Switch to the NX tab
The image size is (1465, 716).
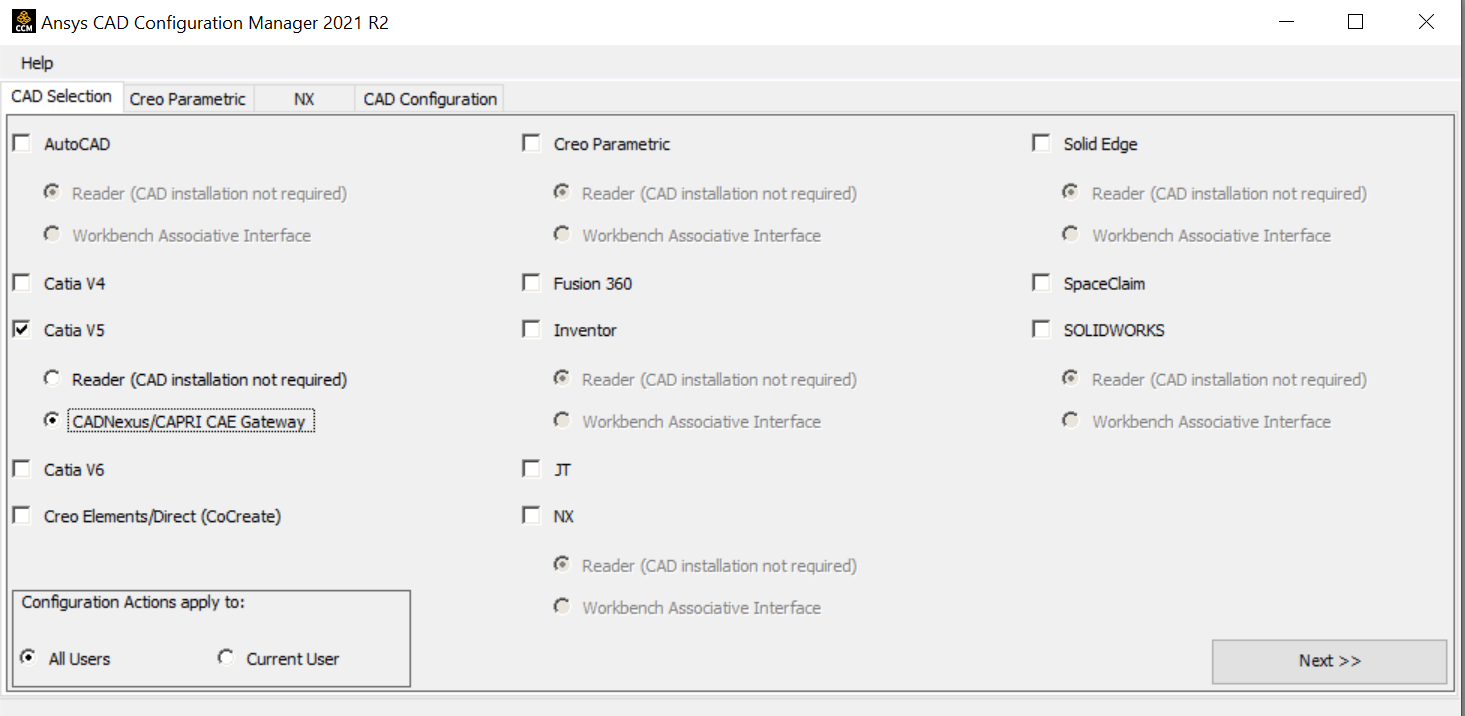coord(304,99)
